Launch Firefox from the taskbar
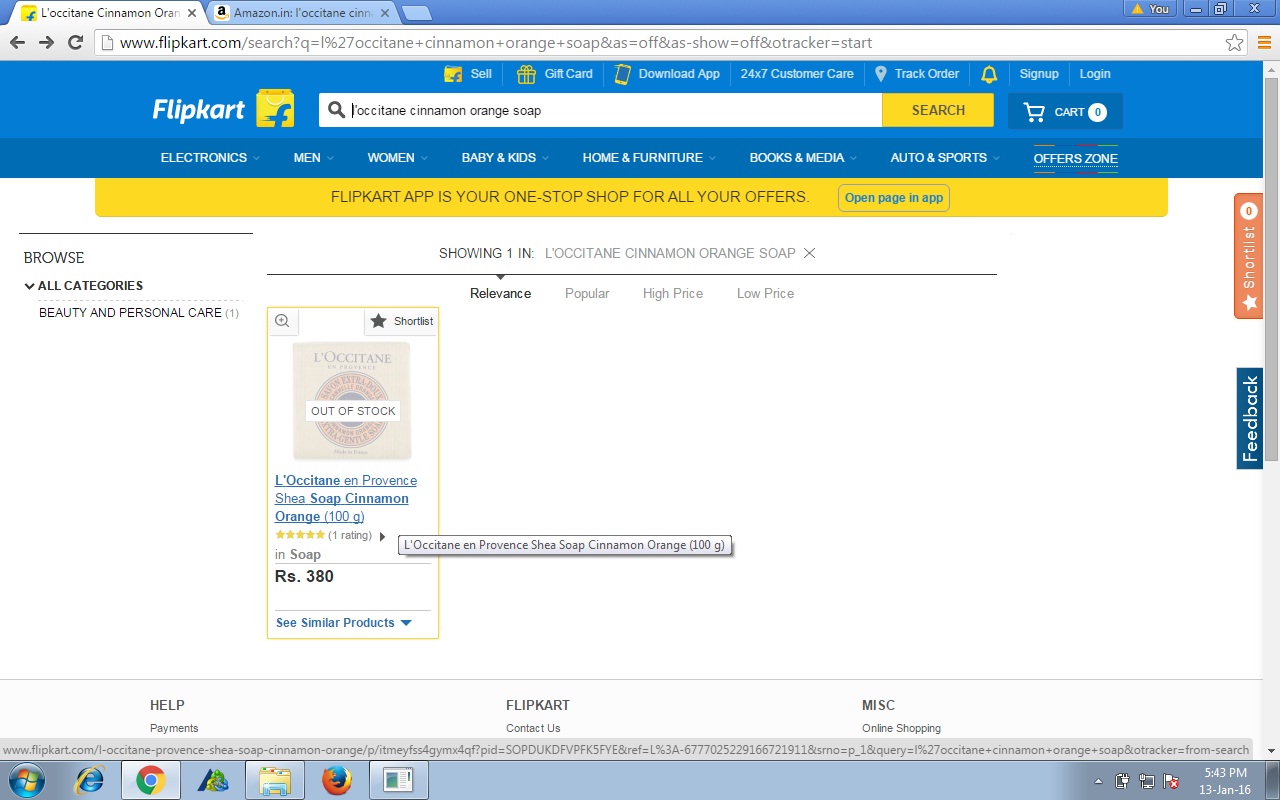This screenshot has height=800, width=1280. tap(336, 780)
